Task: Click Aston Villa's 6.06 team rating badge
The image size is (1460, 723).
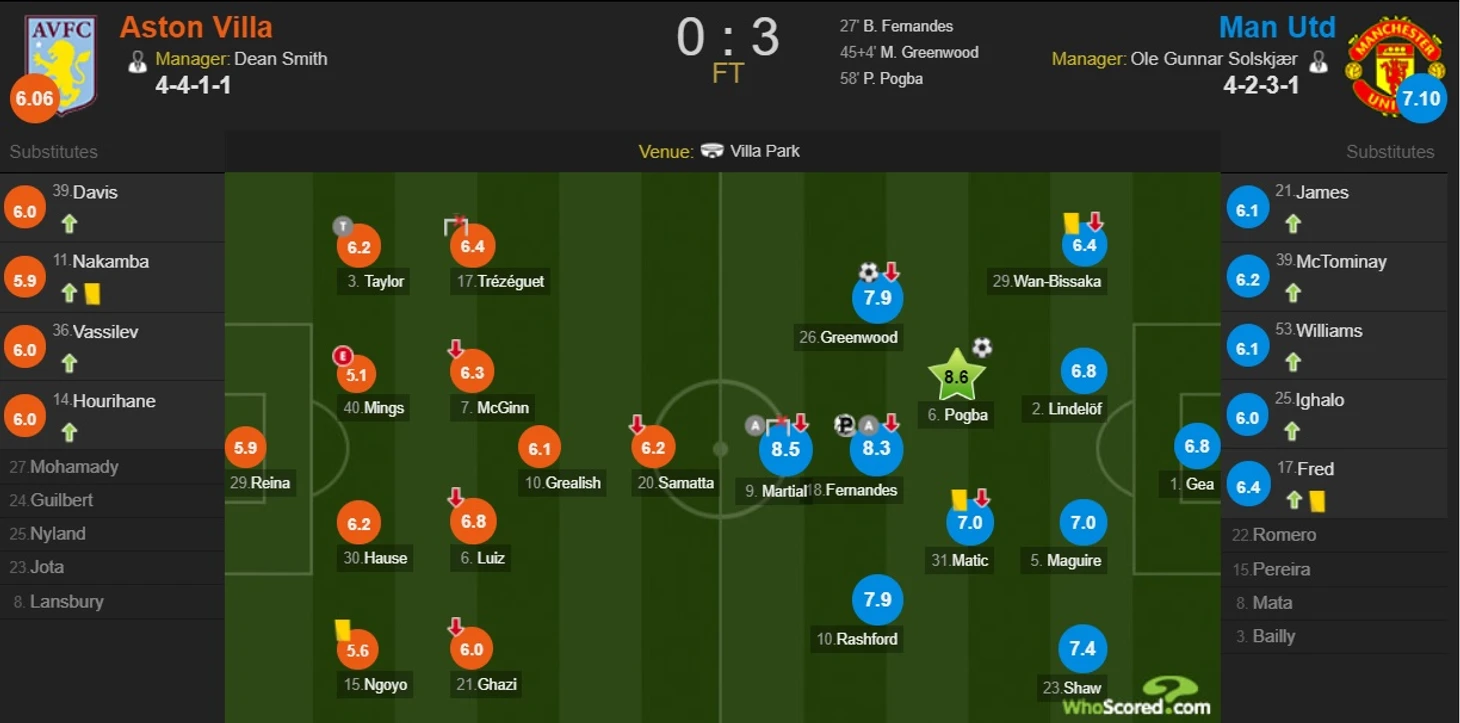Action: pyautogui.click(x=34, y=98)
